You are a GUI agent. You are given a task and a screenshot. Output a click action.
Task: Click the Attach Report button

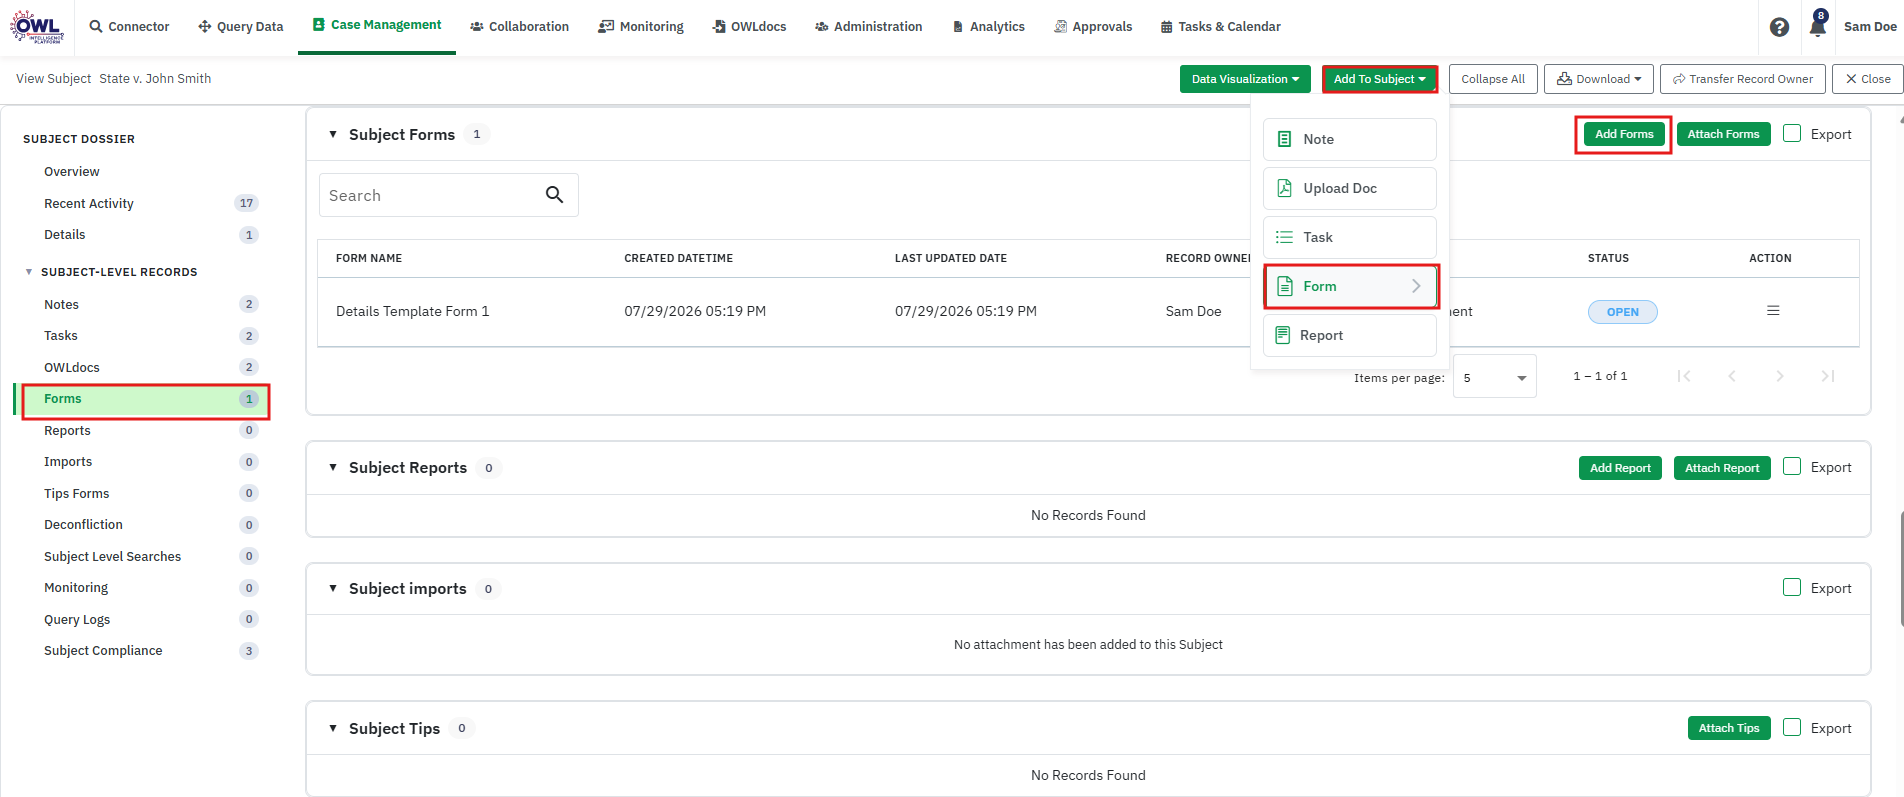coord(1722,468)
